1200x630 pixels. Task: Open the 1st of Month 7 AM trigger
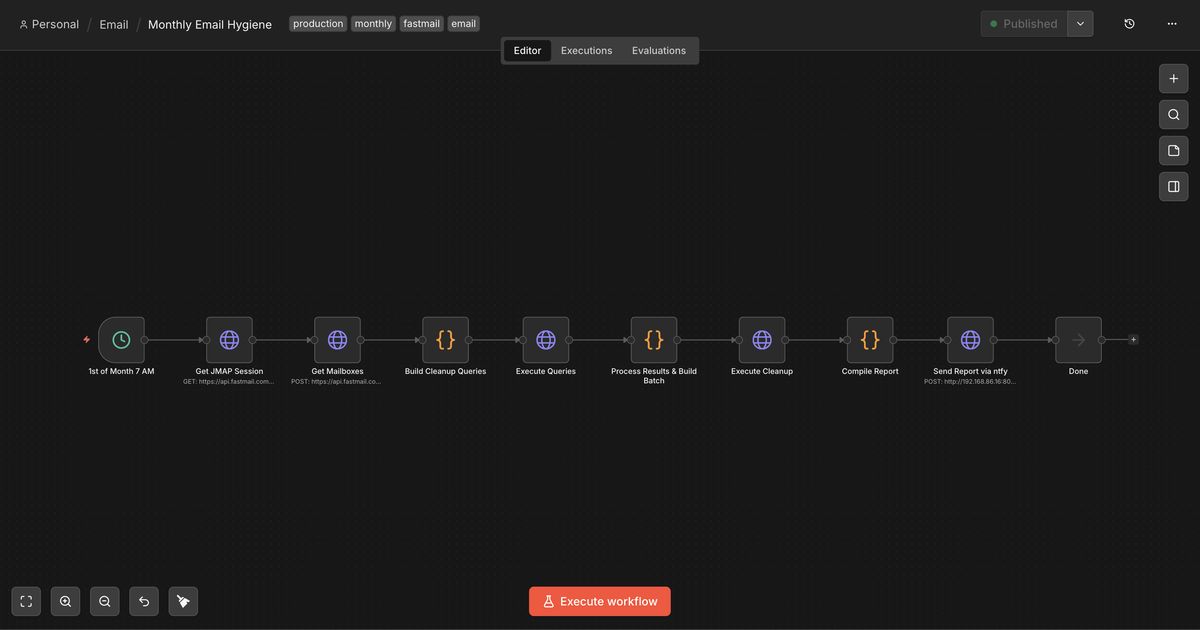pyautogui.click(x=120, y=339)
